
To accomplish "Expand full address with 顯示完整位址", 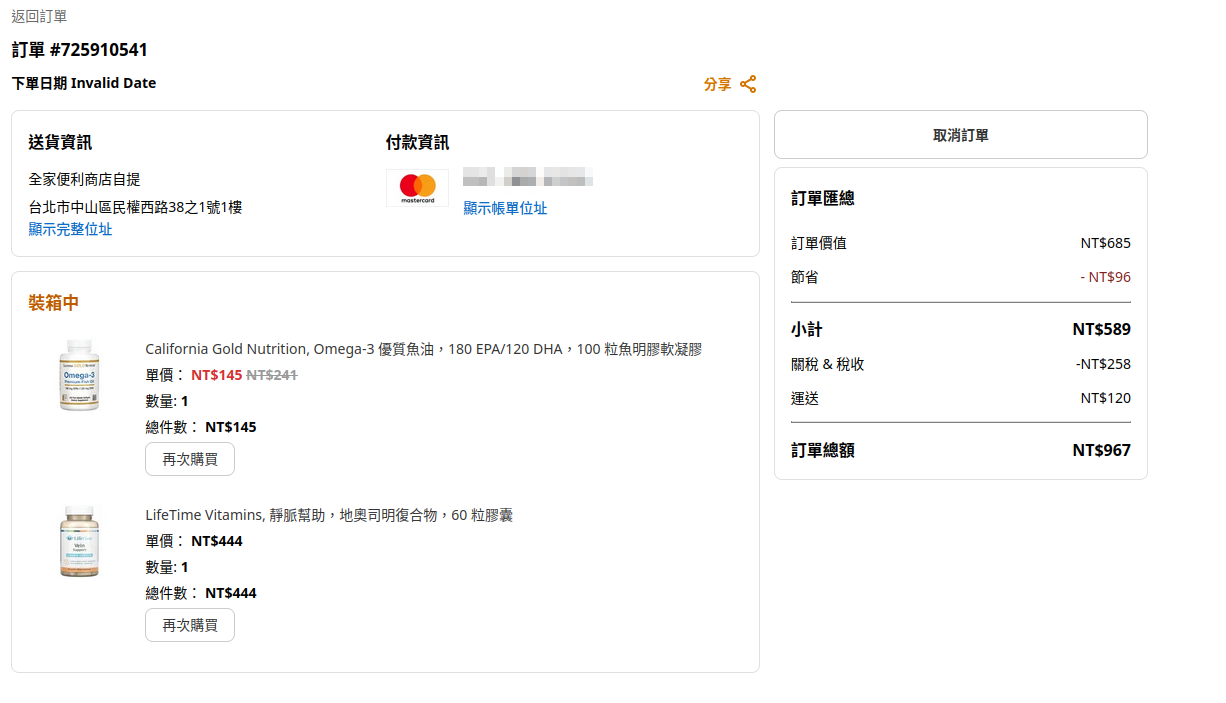I will 70,229.
